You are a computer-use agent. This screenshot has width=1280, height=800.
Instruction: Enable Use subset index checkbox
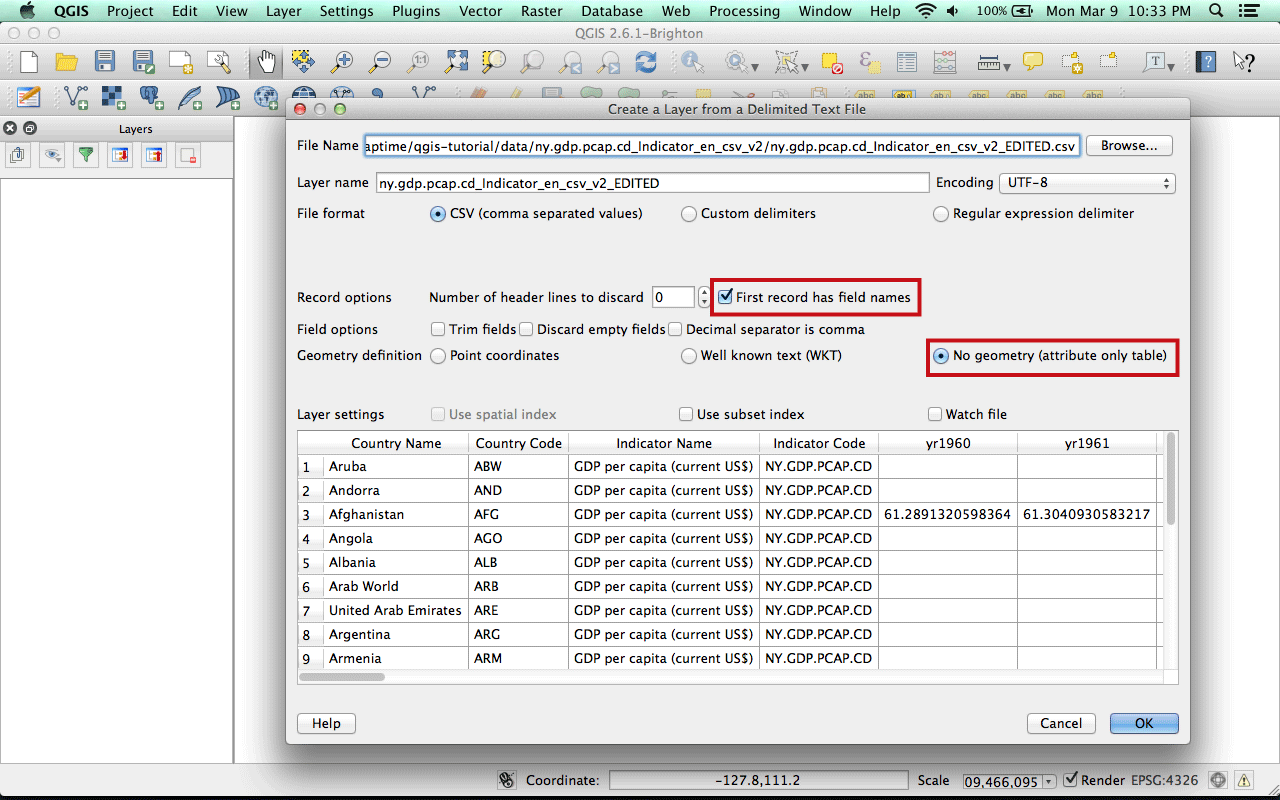(686, 414)
